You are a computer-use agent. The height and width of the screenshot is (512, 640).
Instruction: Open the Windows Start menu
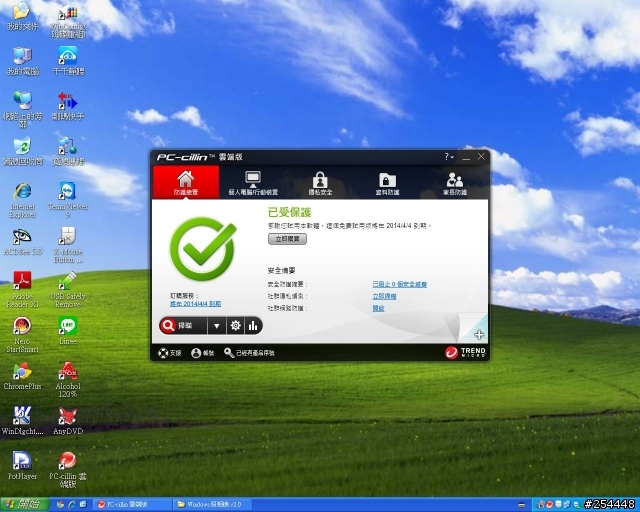(x=24, y=504)
